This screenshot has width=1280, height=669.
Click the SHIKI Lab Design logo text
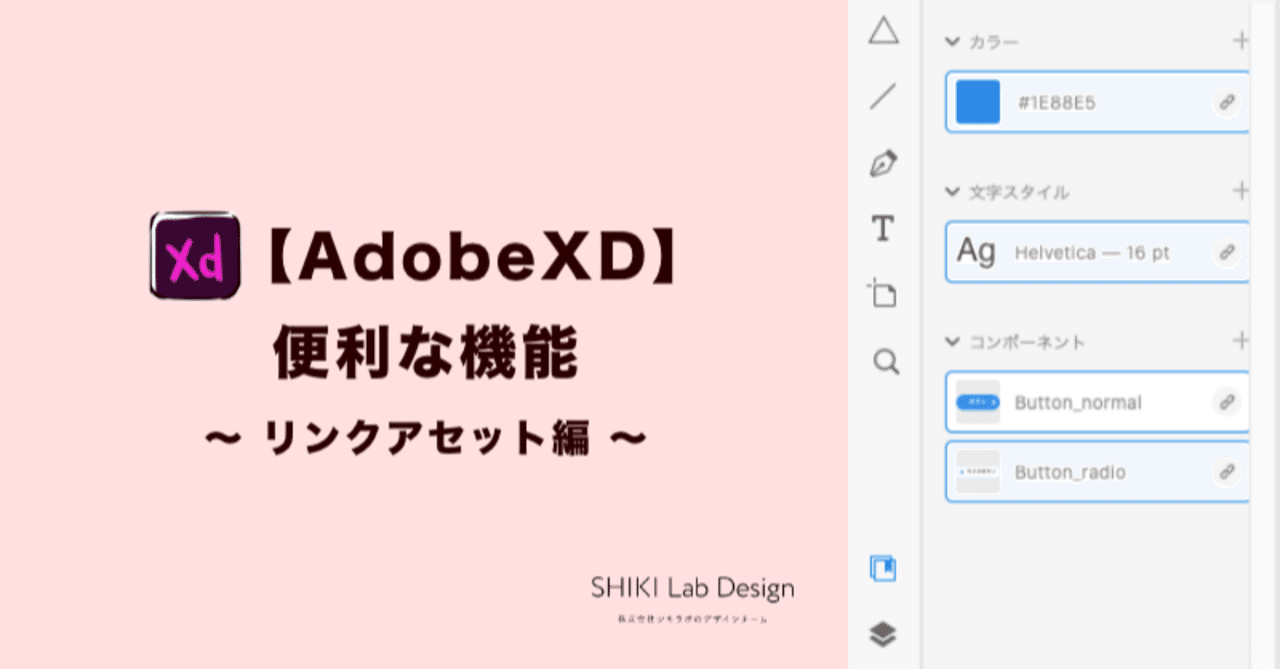pos(692,589)
